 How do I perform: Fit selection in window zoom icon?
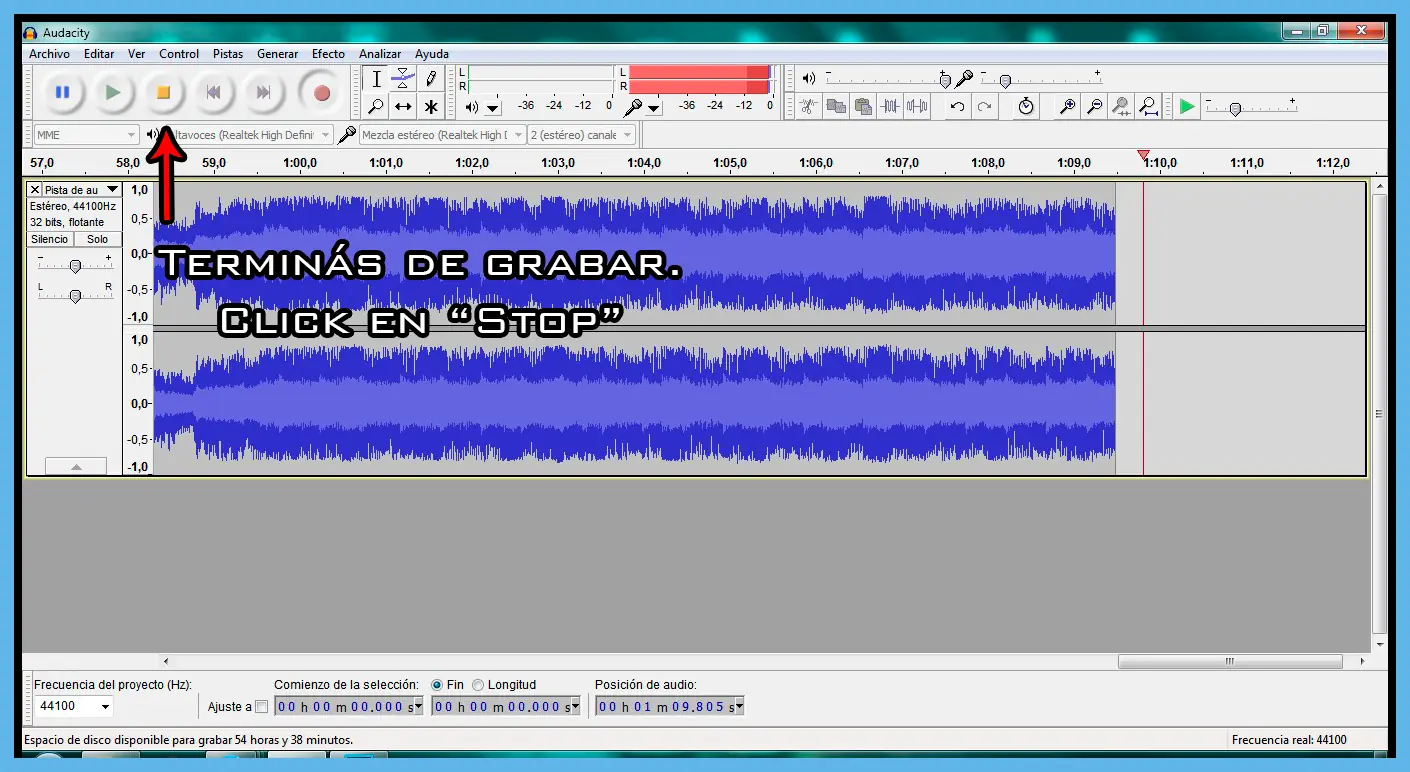click(1122, 106)
